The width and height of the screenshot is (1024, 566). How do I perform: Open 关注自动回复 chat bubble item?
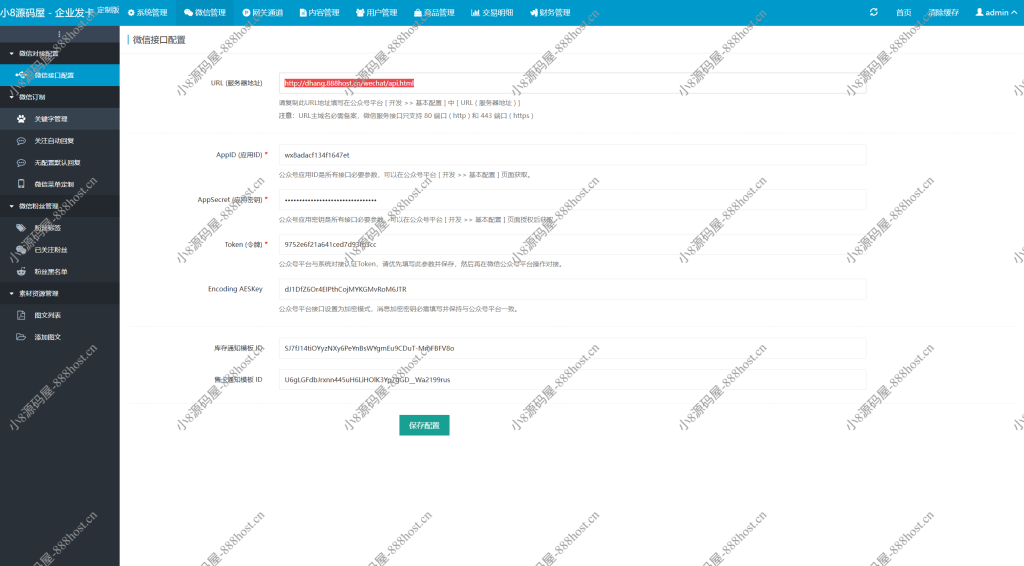[x=59, y=140]
